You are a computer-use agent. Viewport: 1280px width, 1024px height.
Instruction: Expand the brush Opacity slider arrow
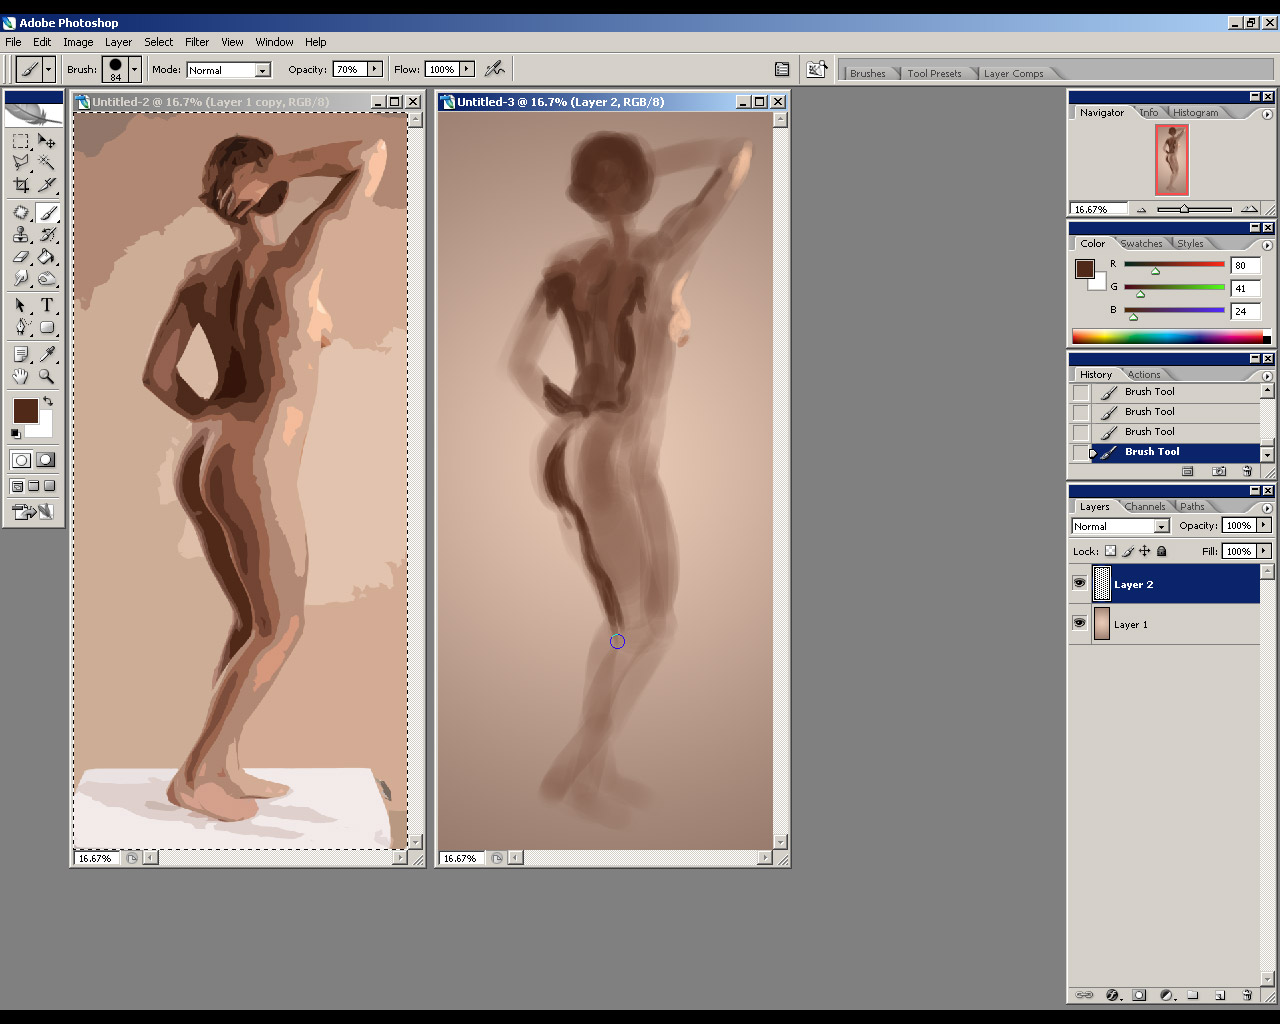pyautogui.click(x=375, y=69)
